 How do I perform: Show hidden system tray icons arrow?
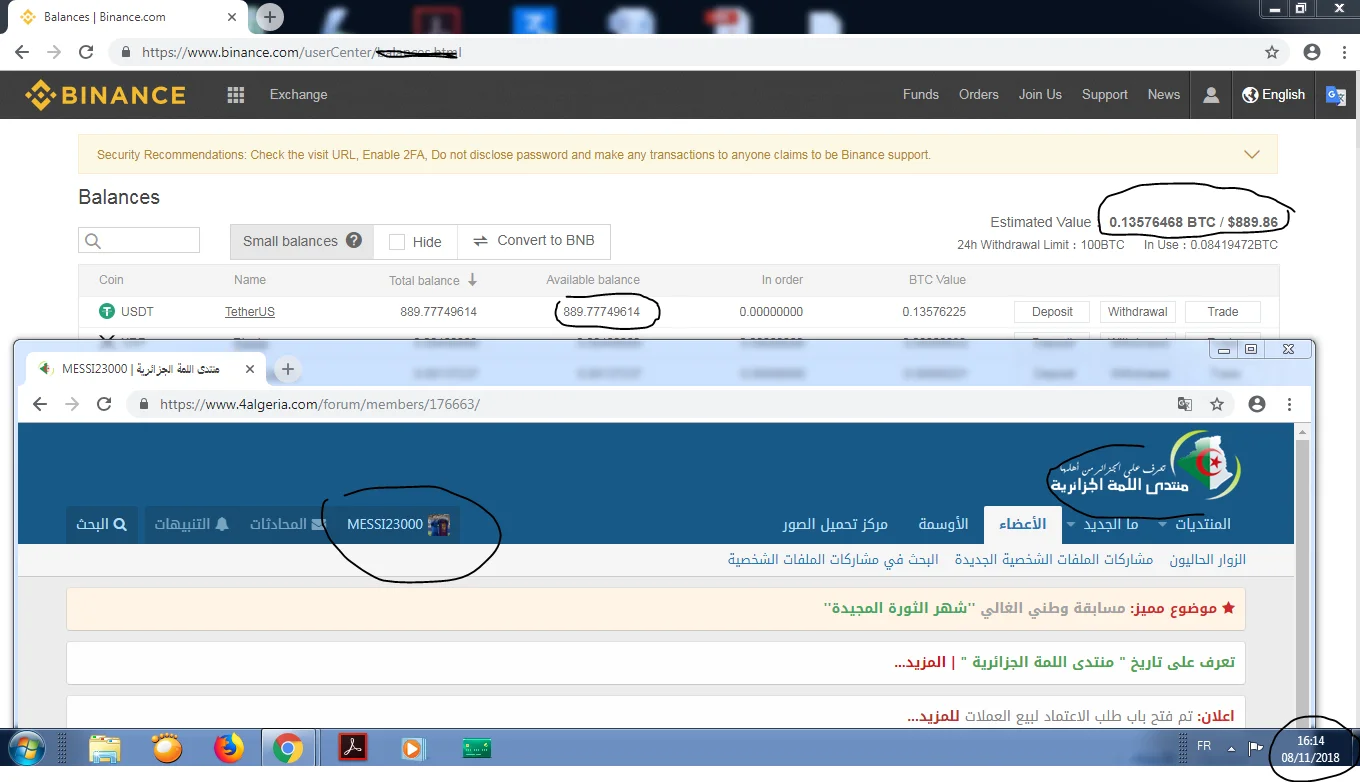(1232, 748)
